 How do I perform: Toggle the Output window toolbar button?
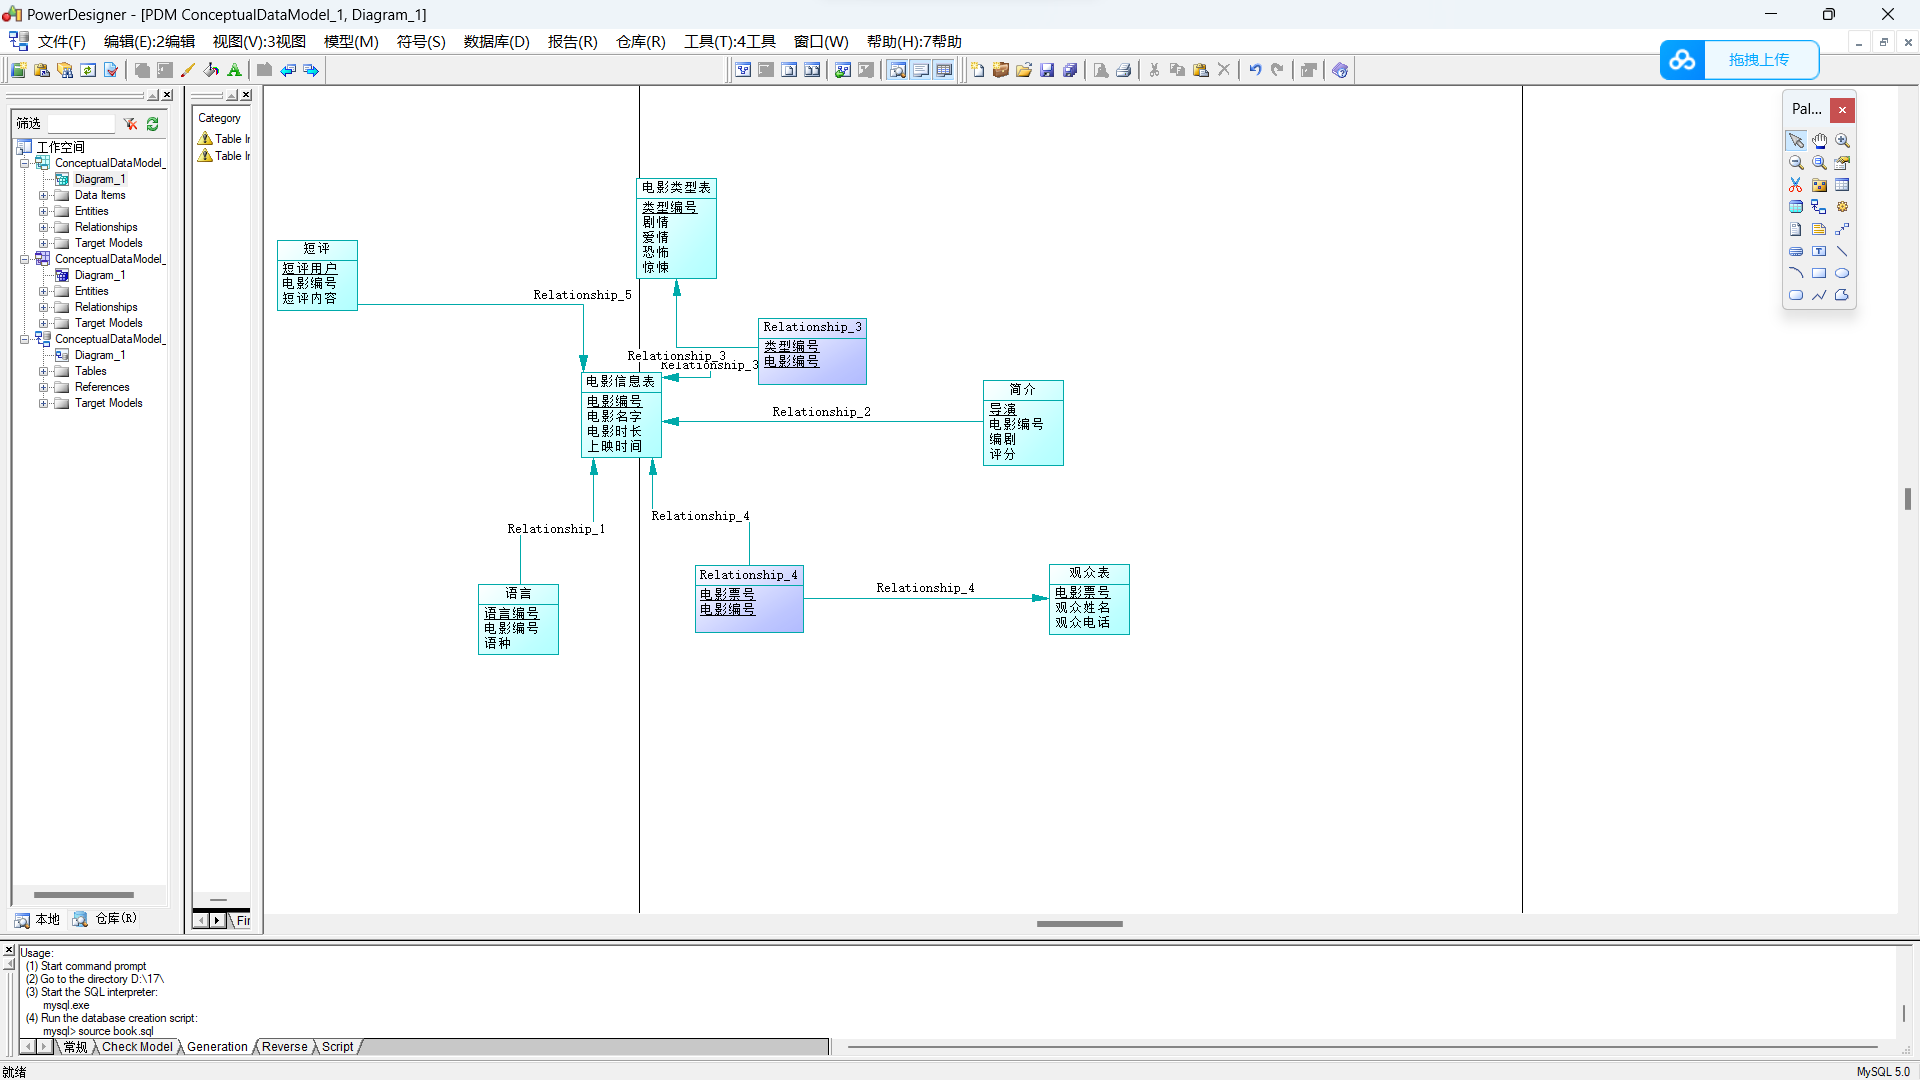tap(920, 70)
